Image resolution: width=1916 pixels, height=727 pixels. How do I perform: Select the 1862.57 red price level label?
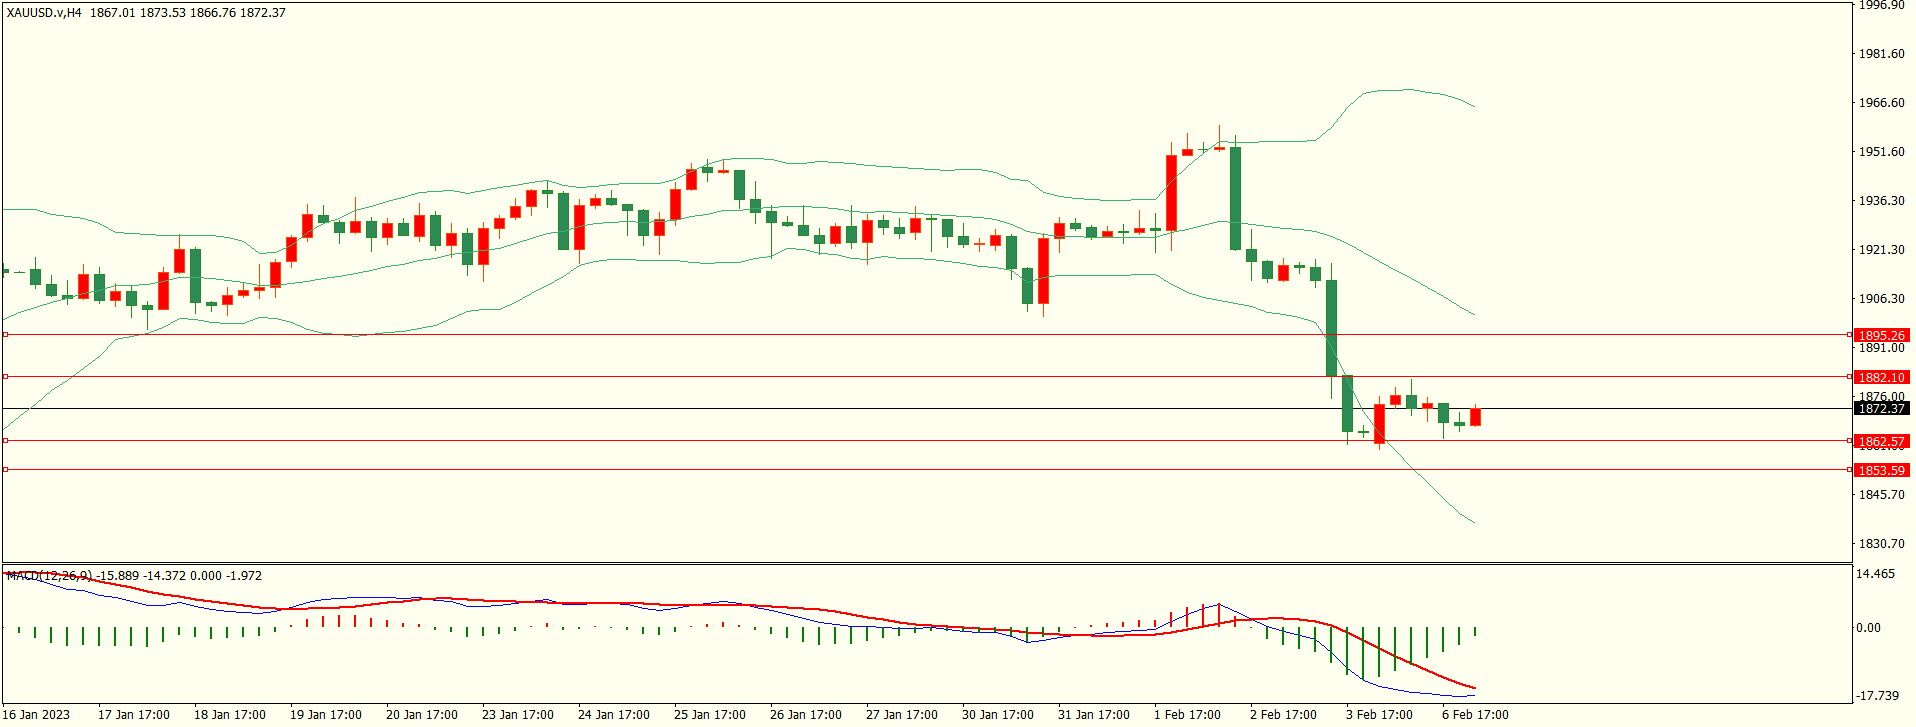(1881, 442)
